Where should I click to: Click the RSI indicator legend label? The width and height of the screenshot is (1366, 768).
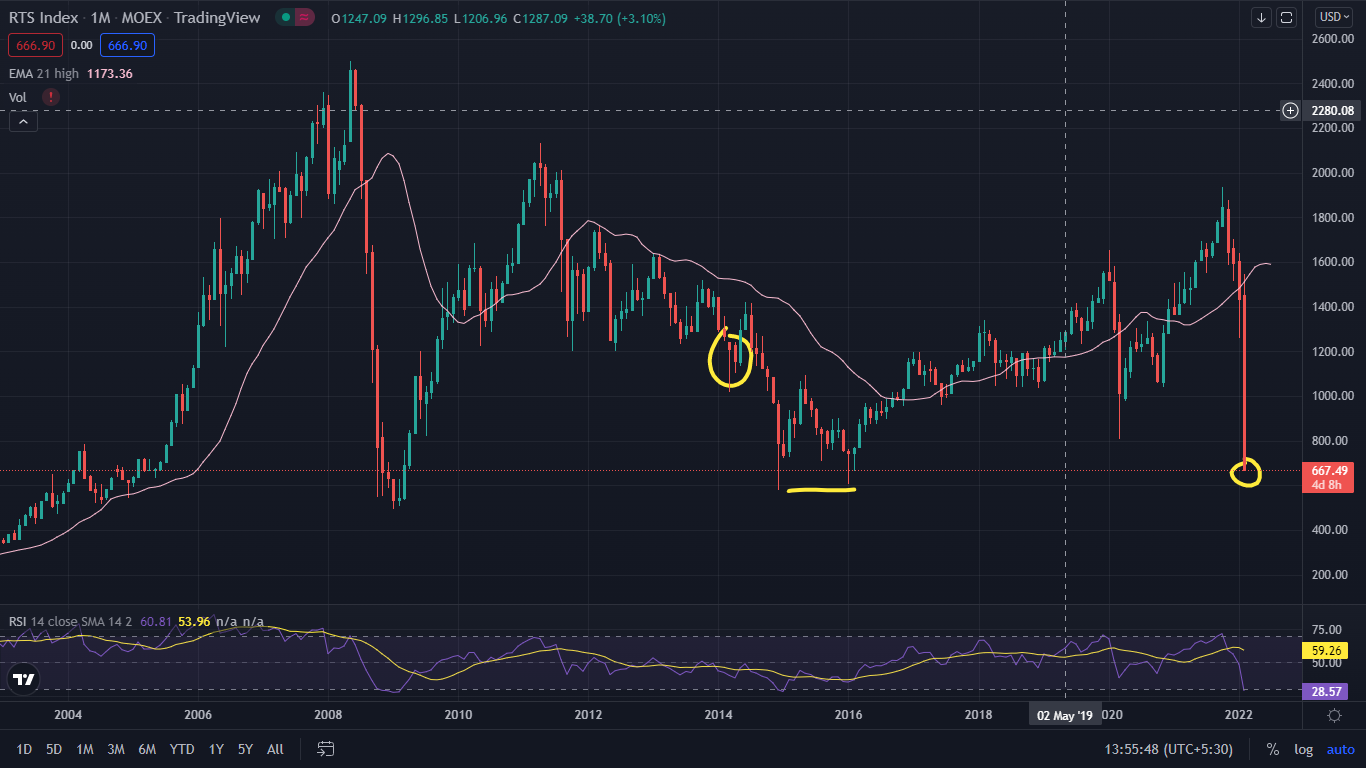18,622
